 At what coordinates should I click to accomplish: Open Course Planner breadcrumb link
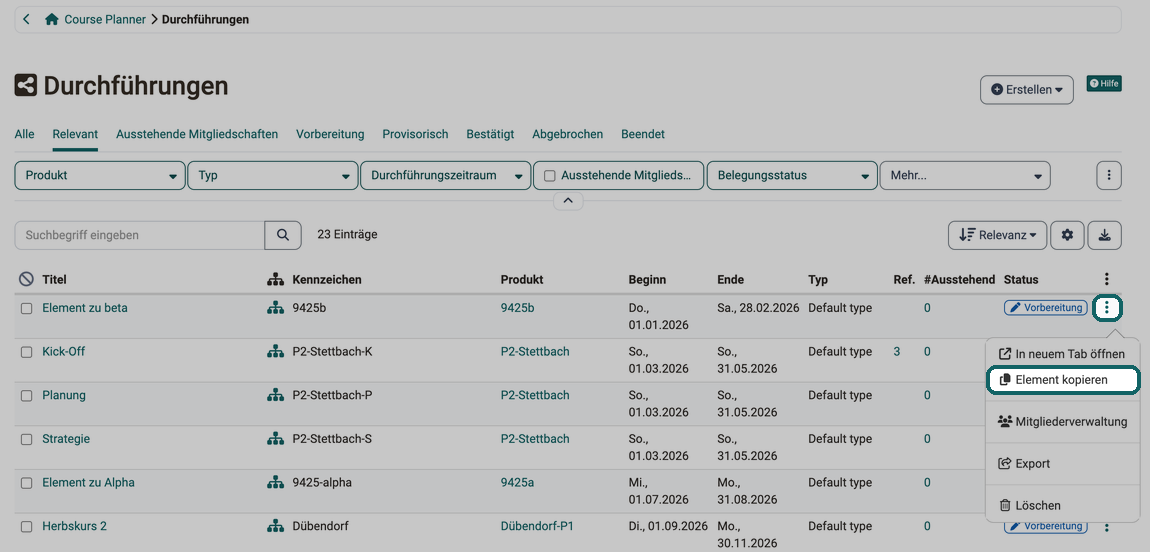105,20
